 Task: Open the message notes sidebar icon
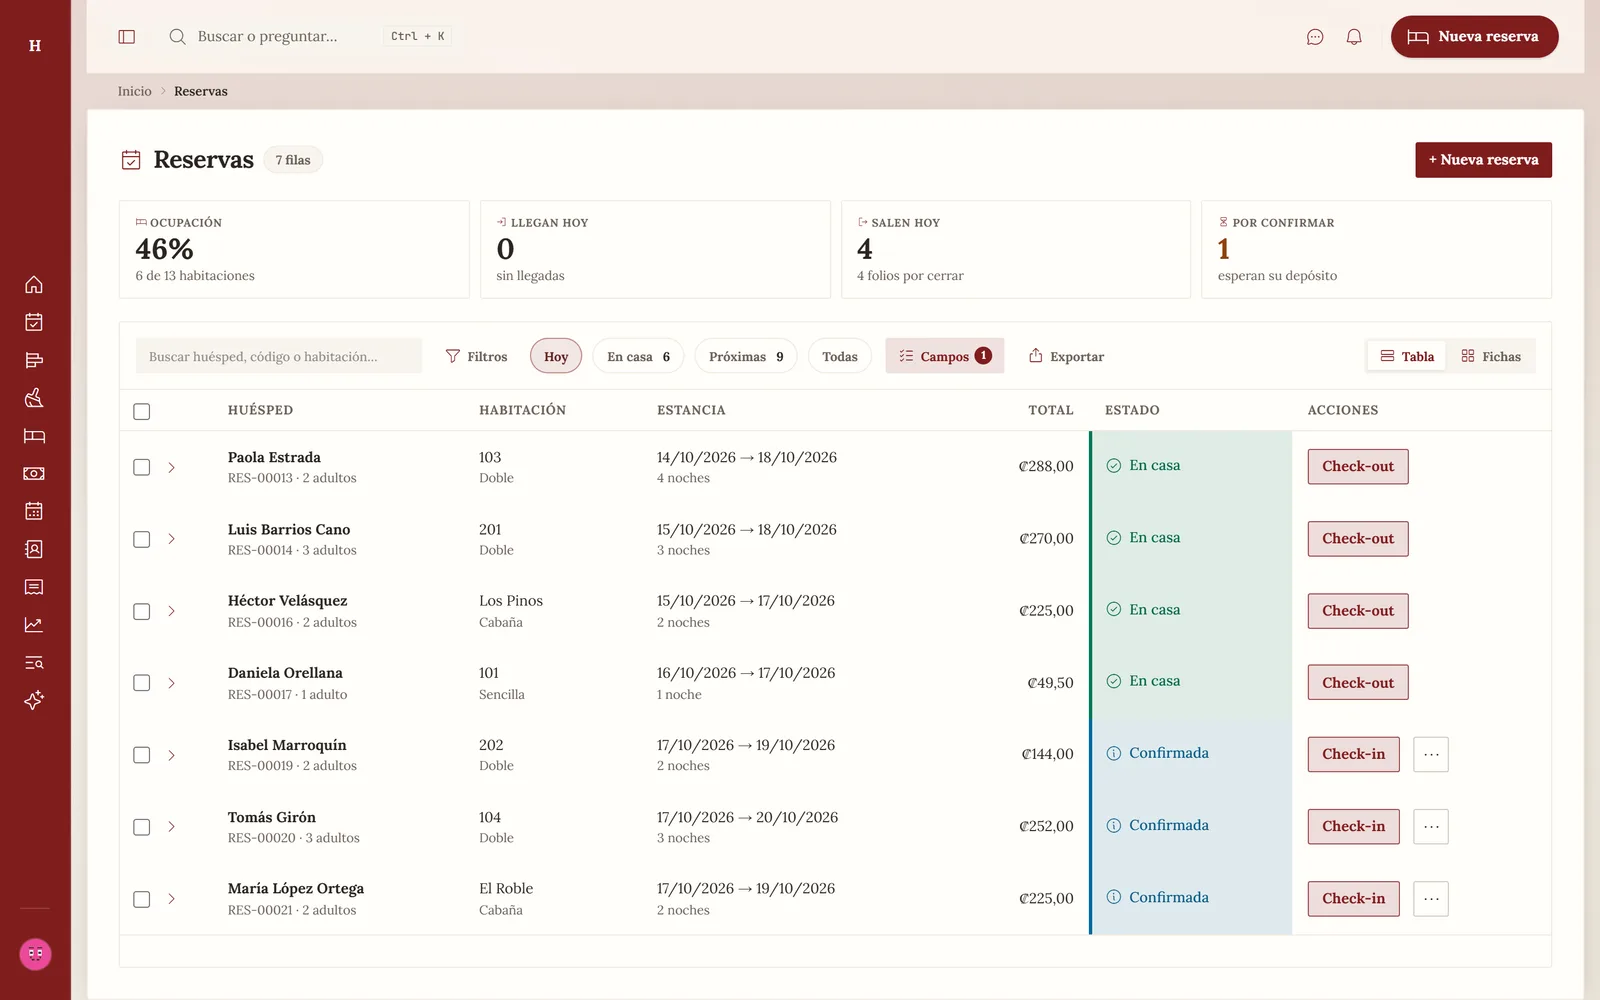click(34, 587)
